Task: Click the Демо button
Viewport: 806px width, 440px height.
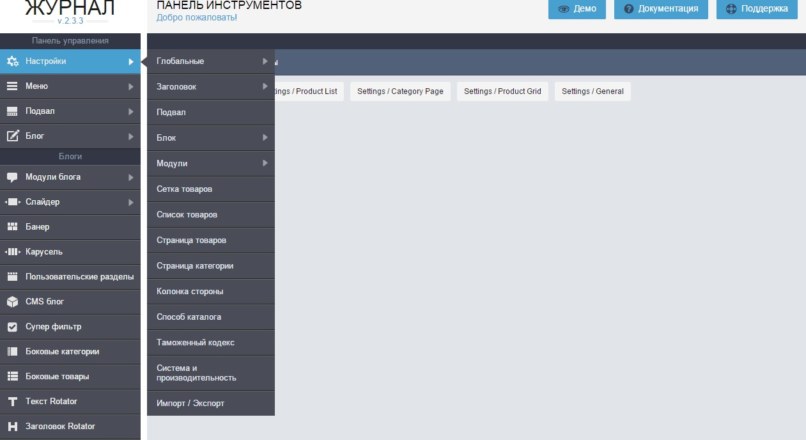Action: click(x=577, y=9)
